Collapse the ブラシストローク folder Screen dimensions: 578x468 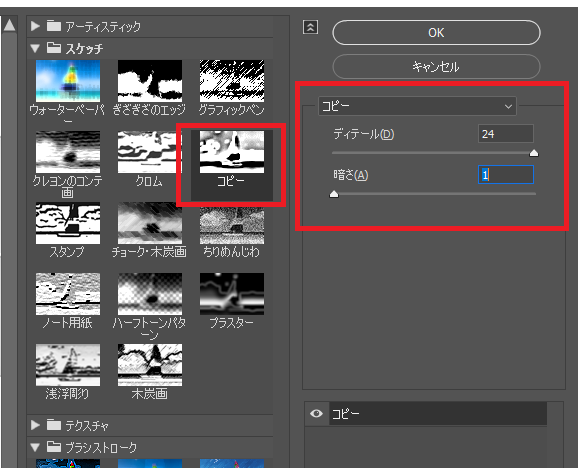[35, 447]
